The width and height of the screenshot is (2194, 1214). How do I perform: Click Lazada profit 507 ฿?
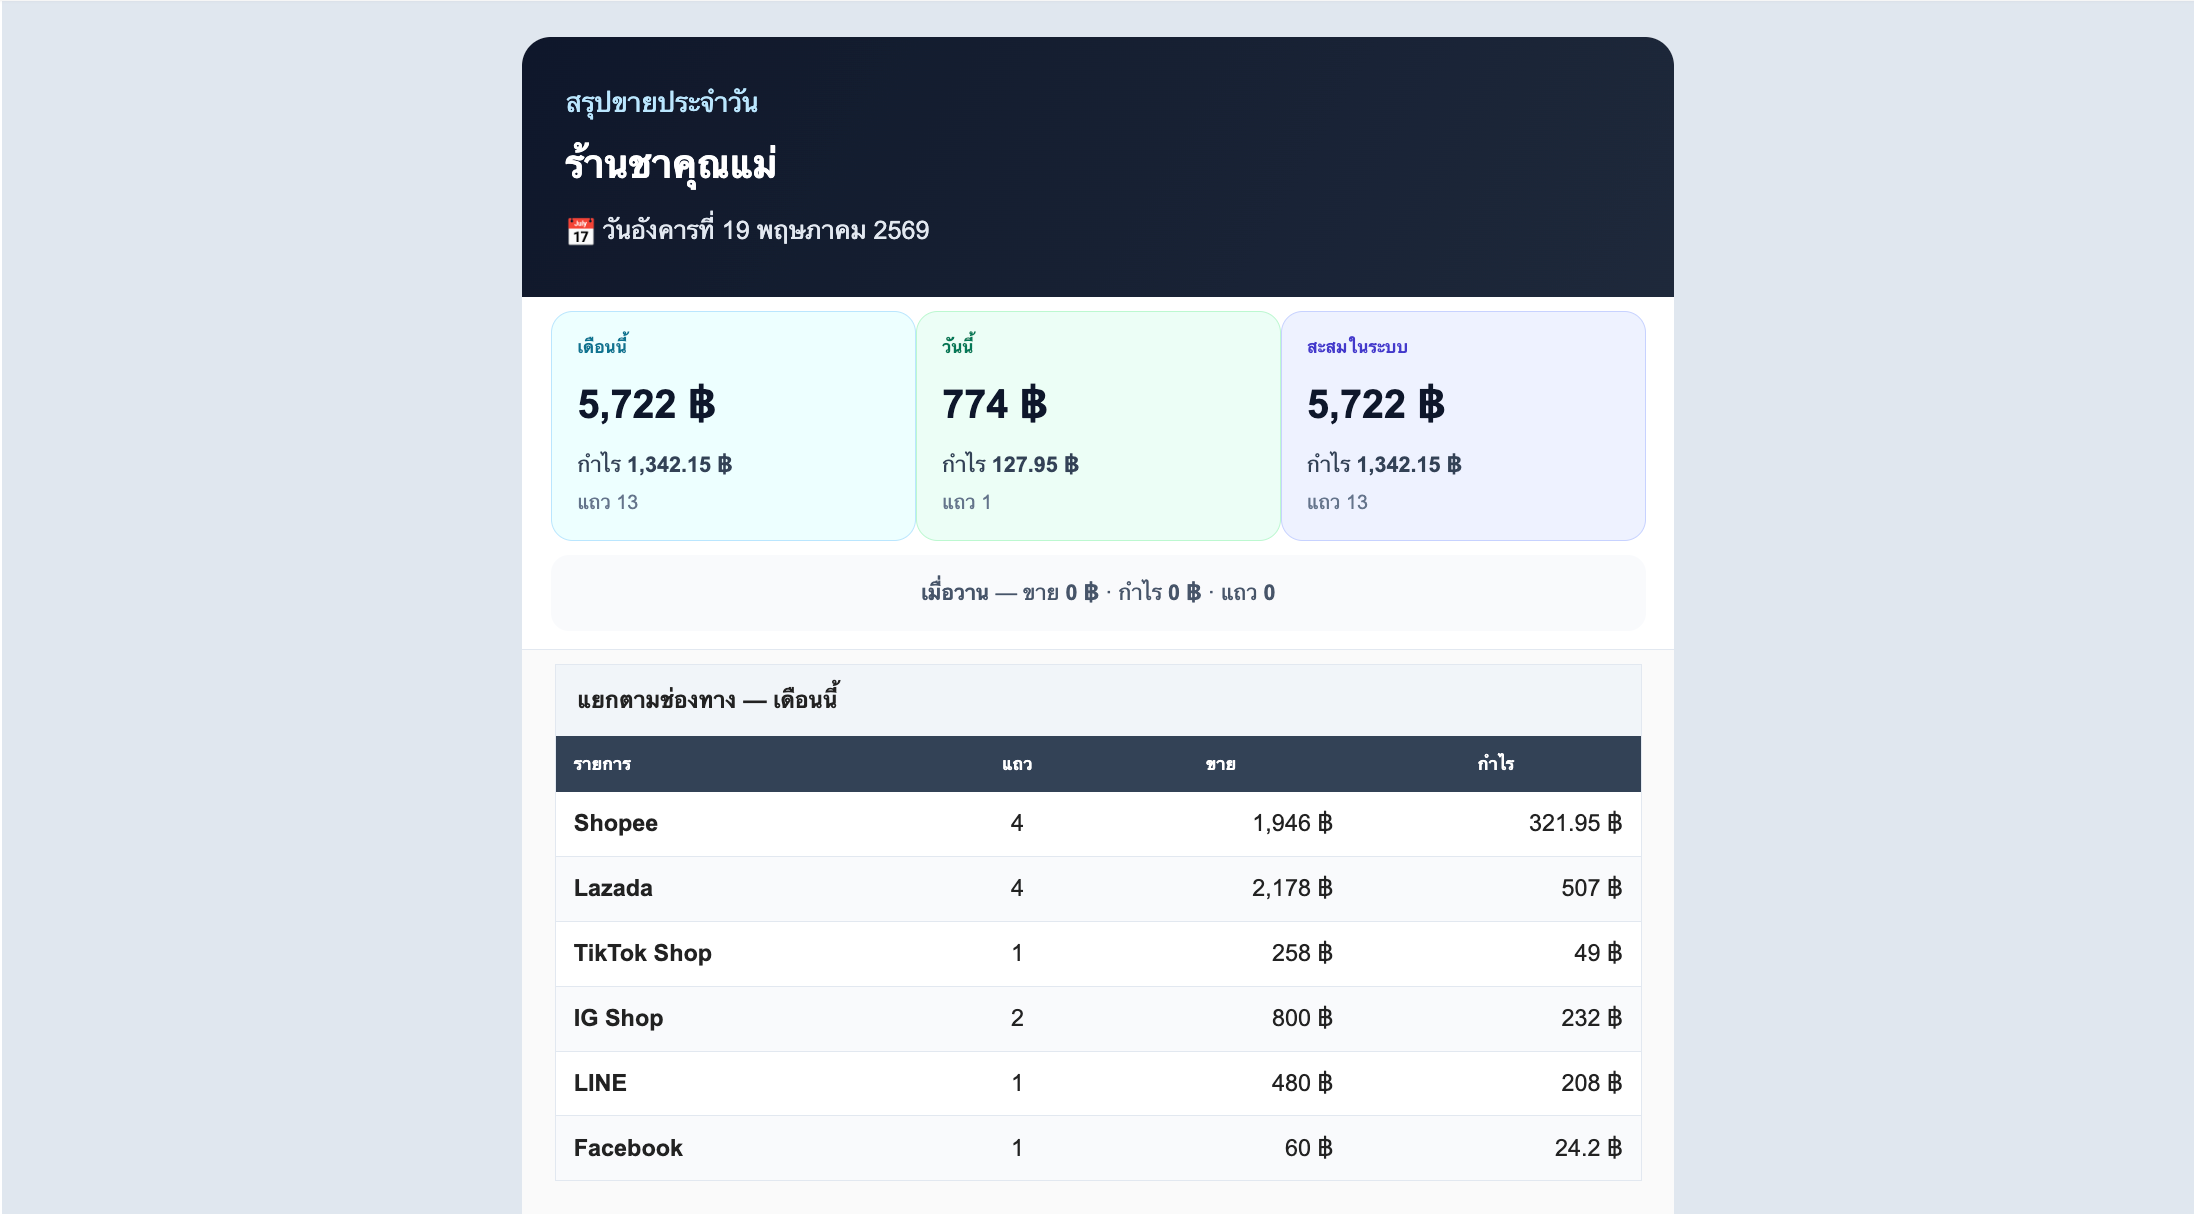click(1591, 888)
